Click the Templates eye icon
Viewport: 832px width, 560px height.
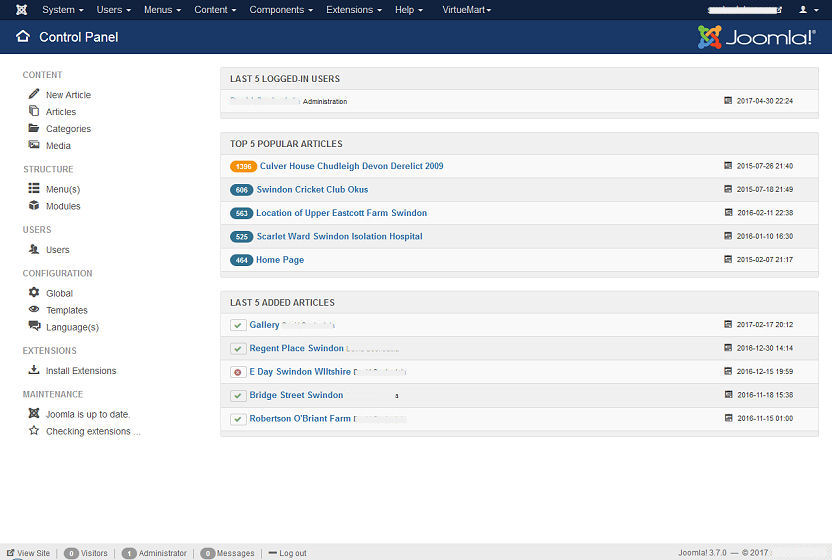point(34,310)
